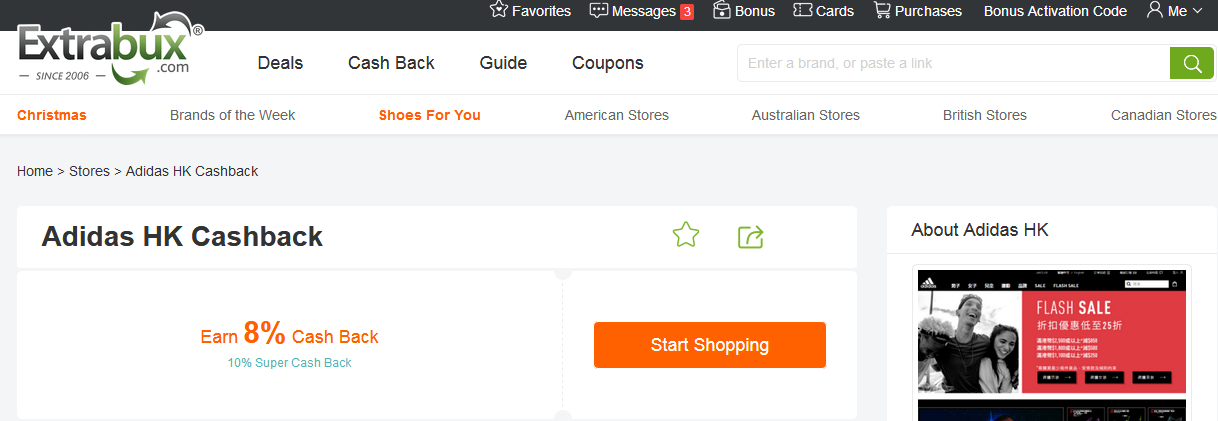This screenshot has width=1218, height=421.
Task: Click the brand search input field
Action: point(952,63)
